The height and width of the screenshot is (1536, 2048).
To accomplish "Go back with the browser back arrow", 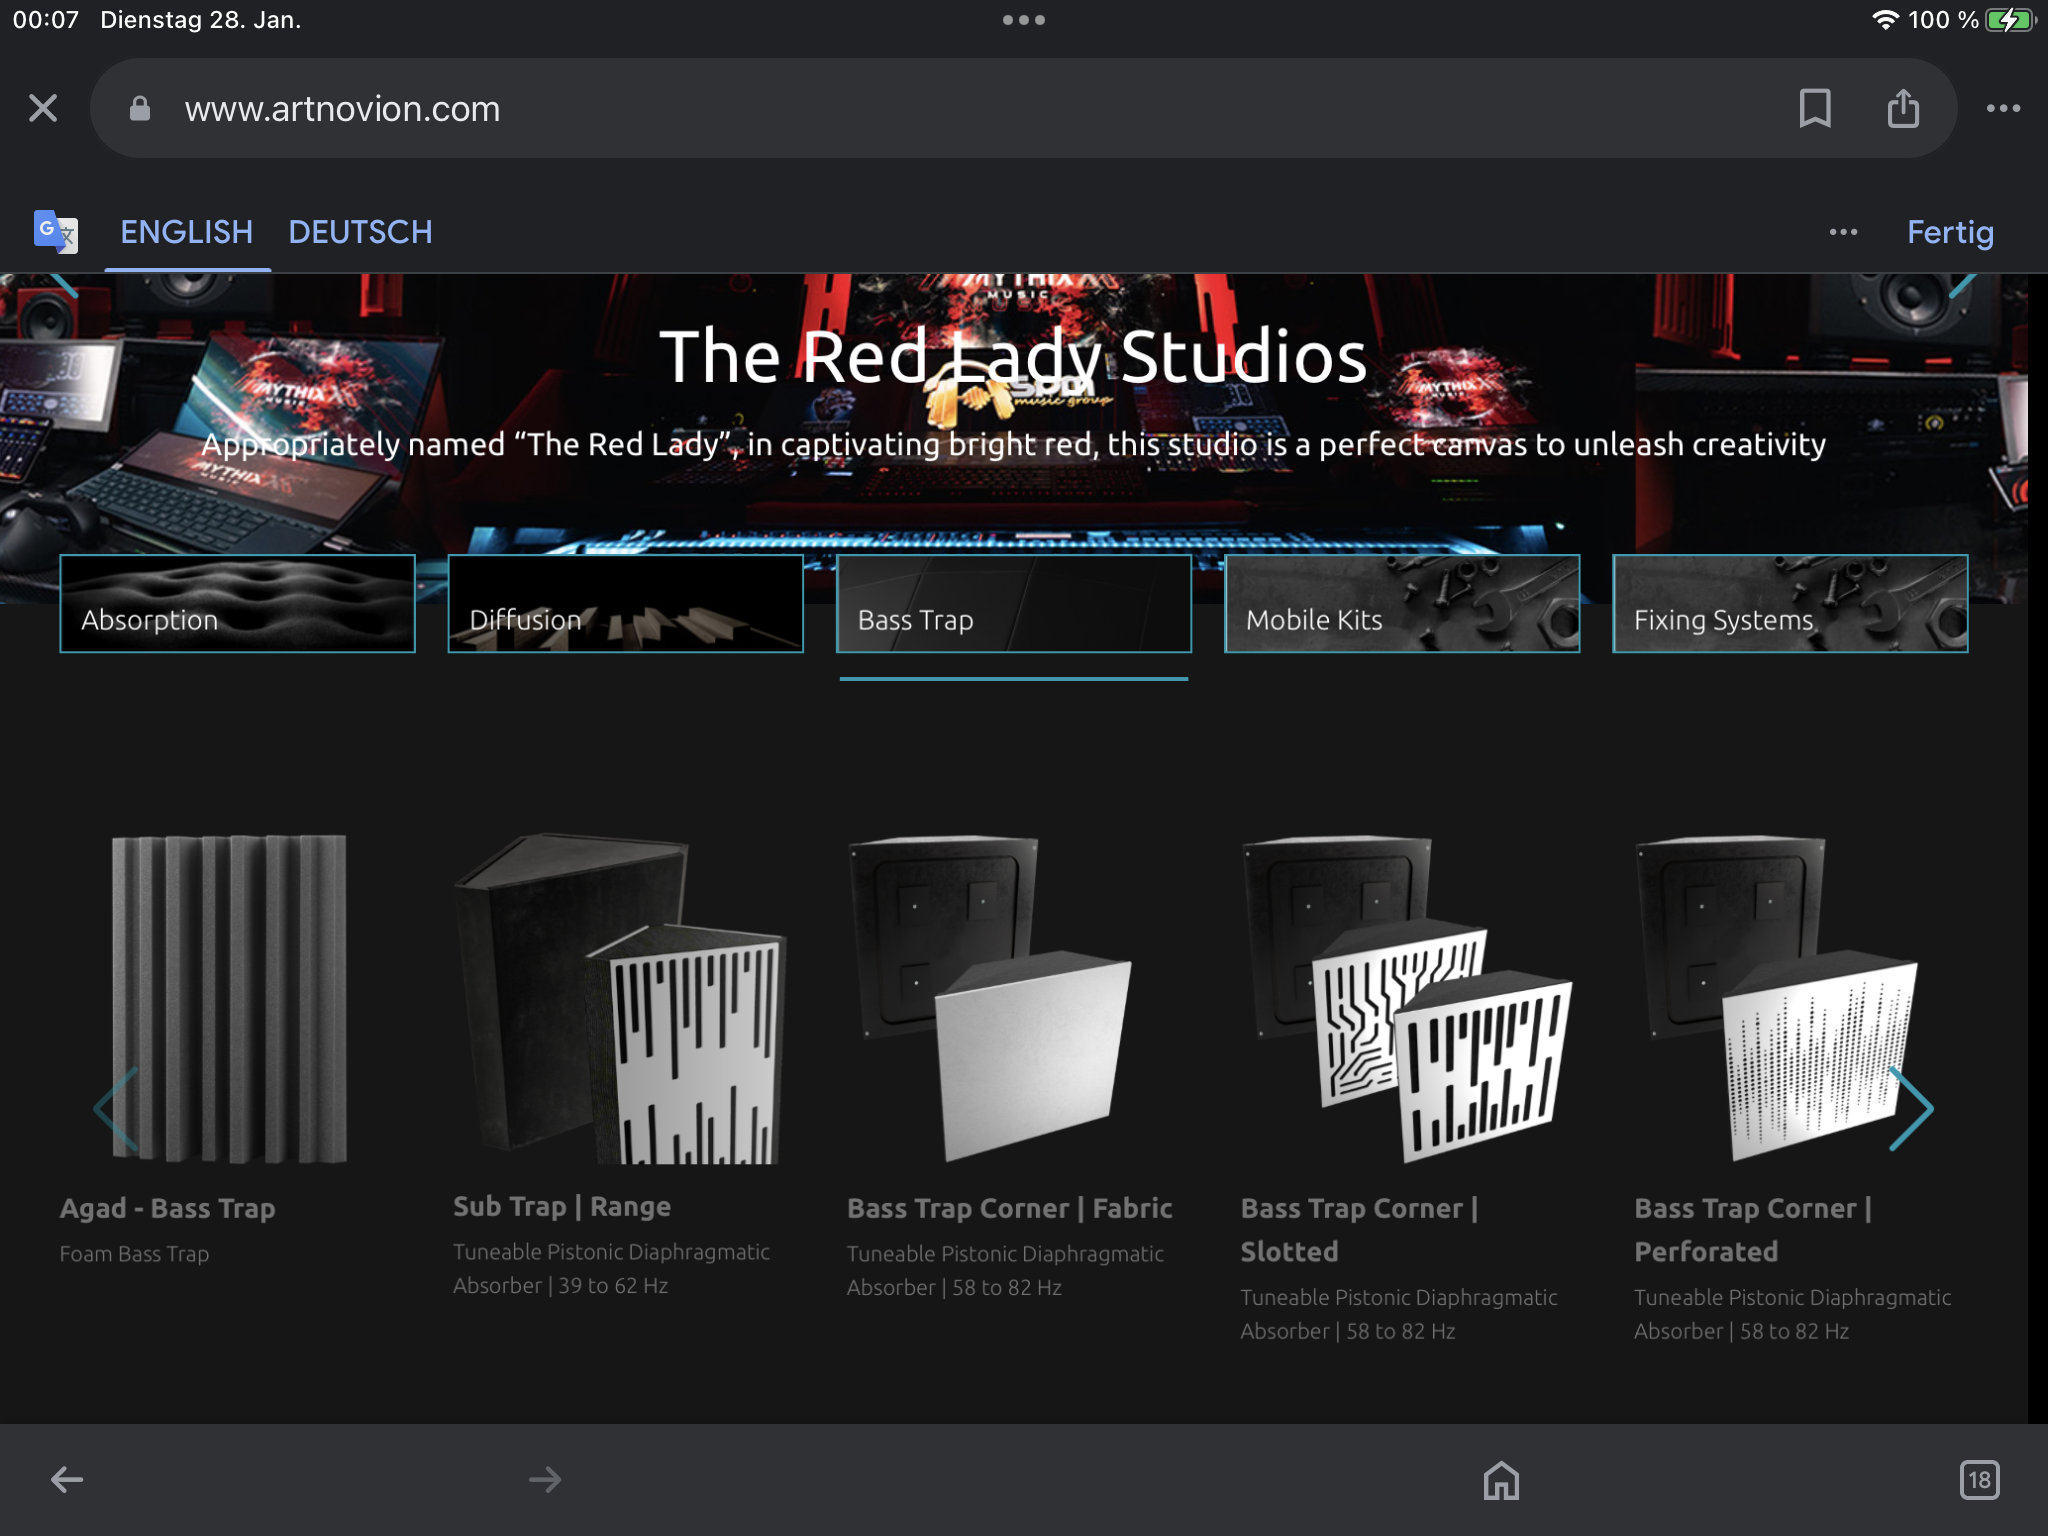I will click(67, 1479).
